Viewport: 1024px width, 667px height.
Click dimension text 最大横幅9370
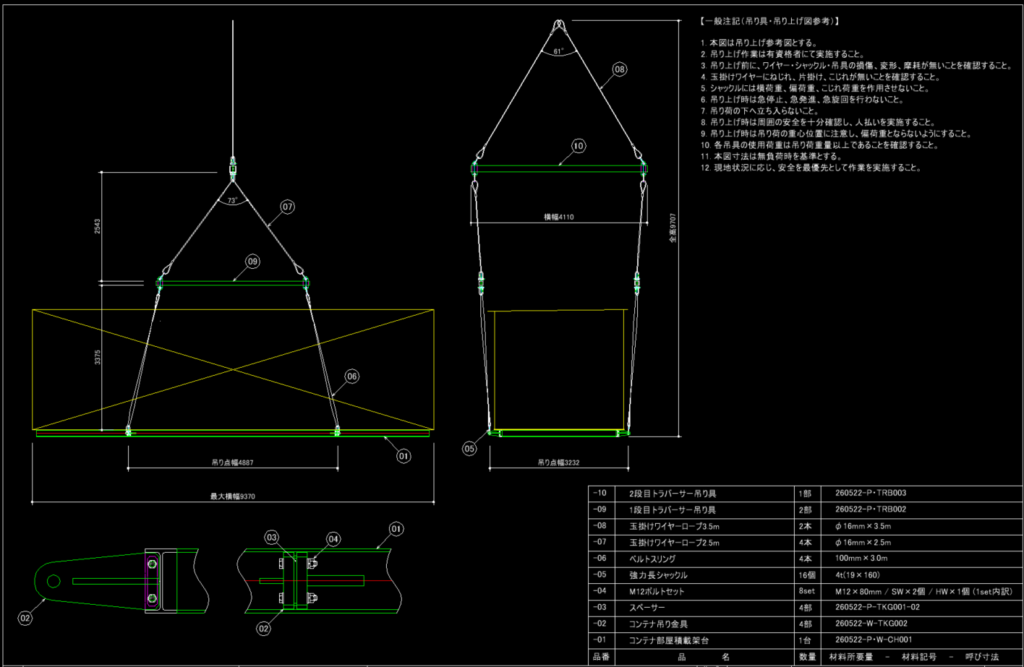coord(232,496)
